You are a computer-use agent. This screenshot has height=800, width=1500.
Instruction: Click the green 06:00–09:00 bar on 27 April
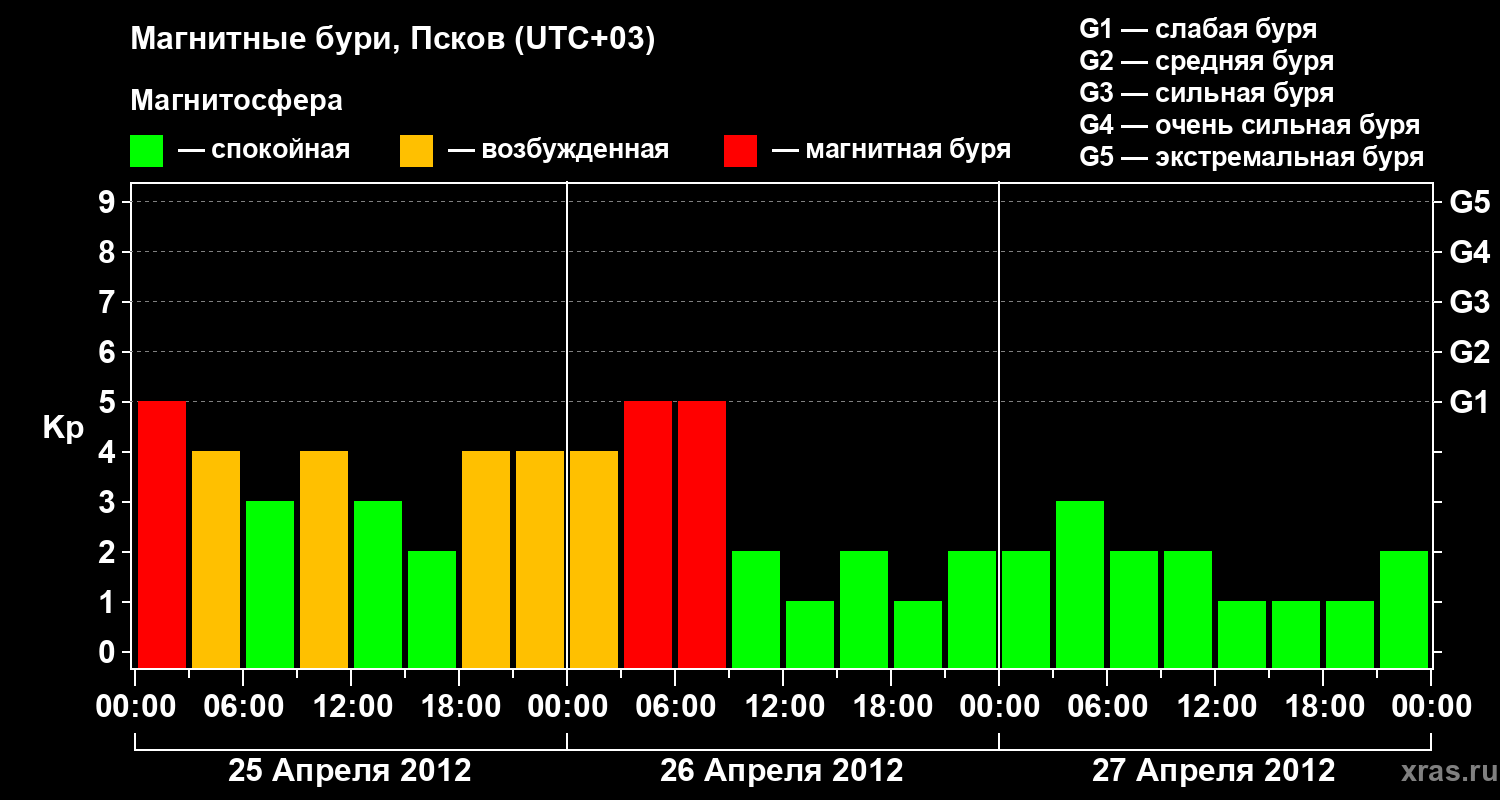point(1134,609)
